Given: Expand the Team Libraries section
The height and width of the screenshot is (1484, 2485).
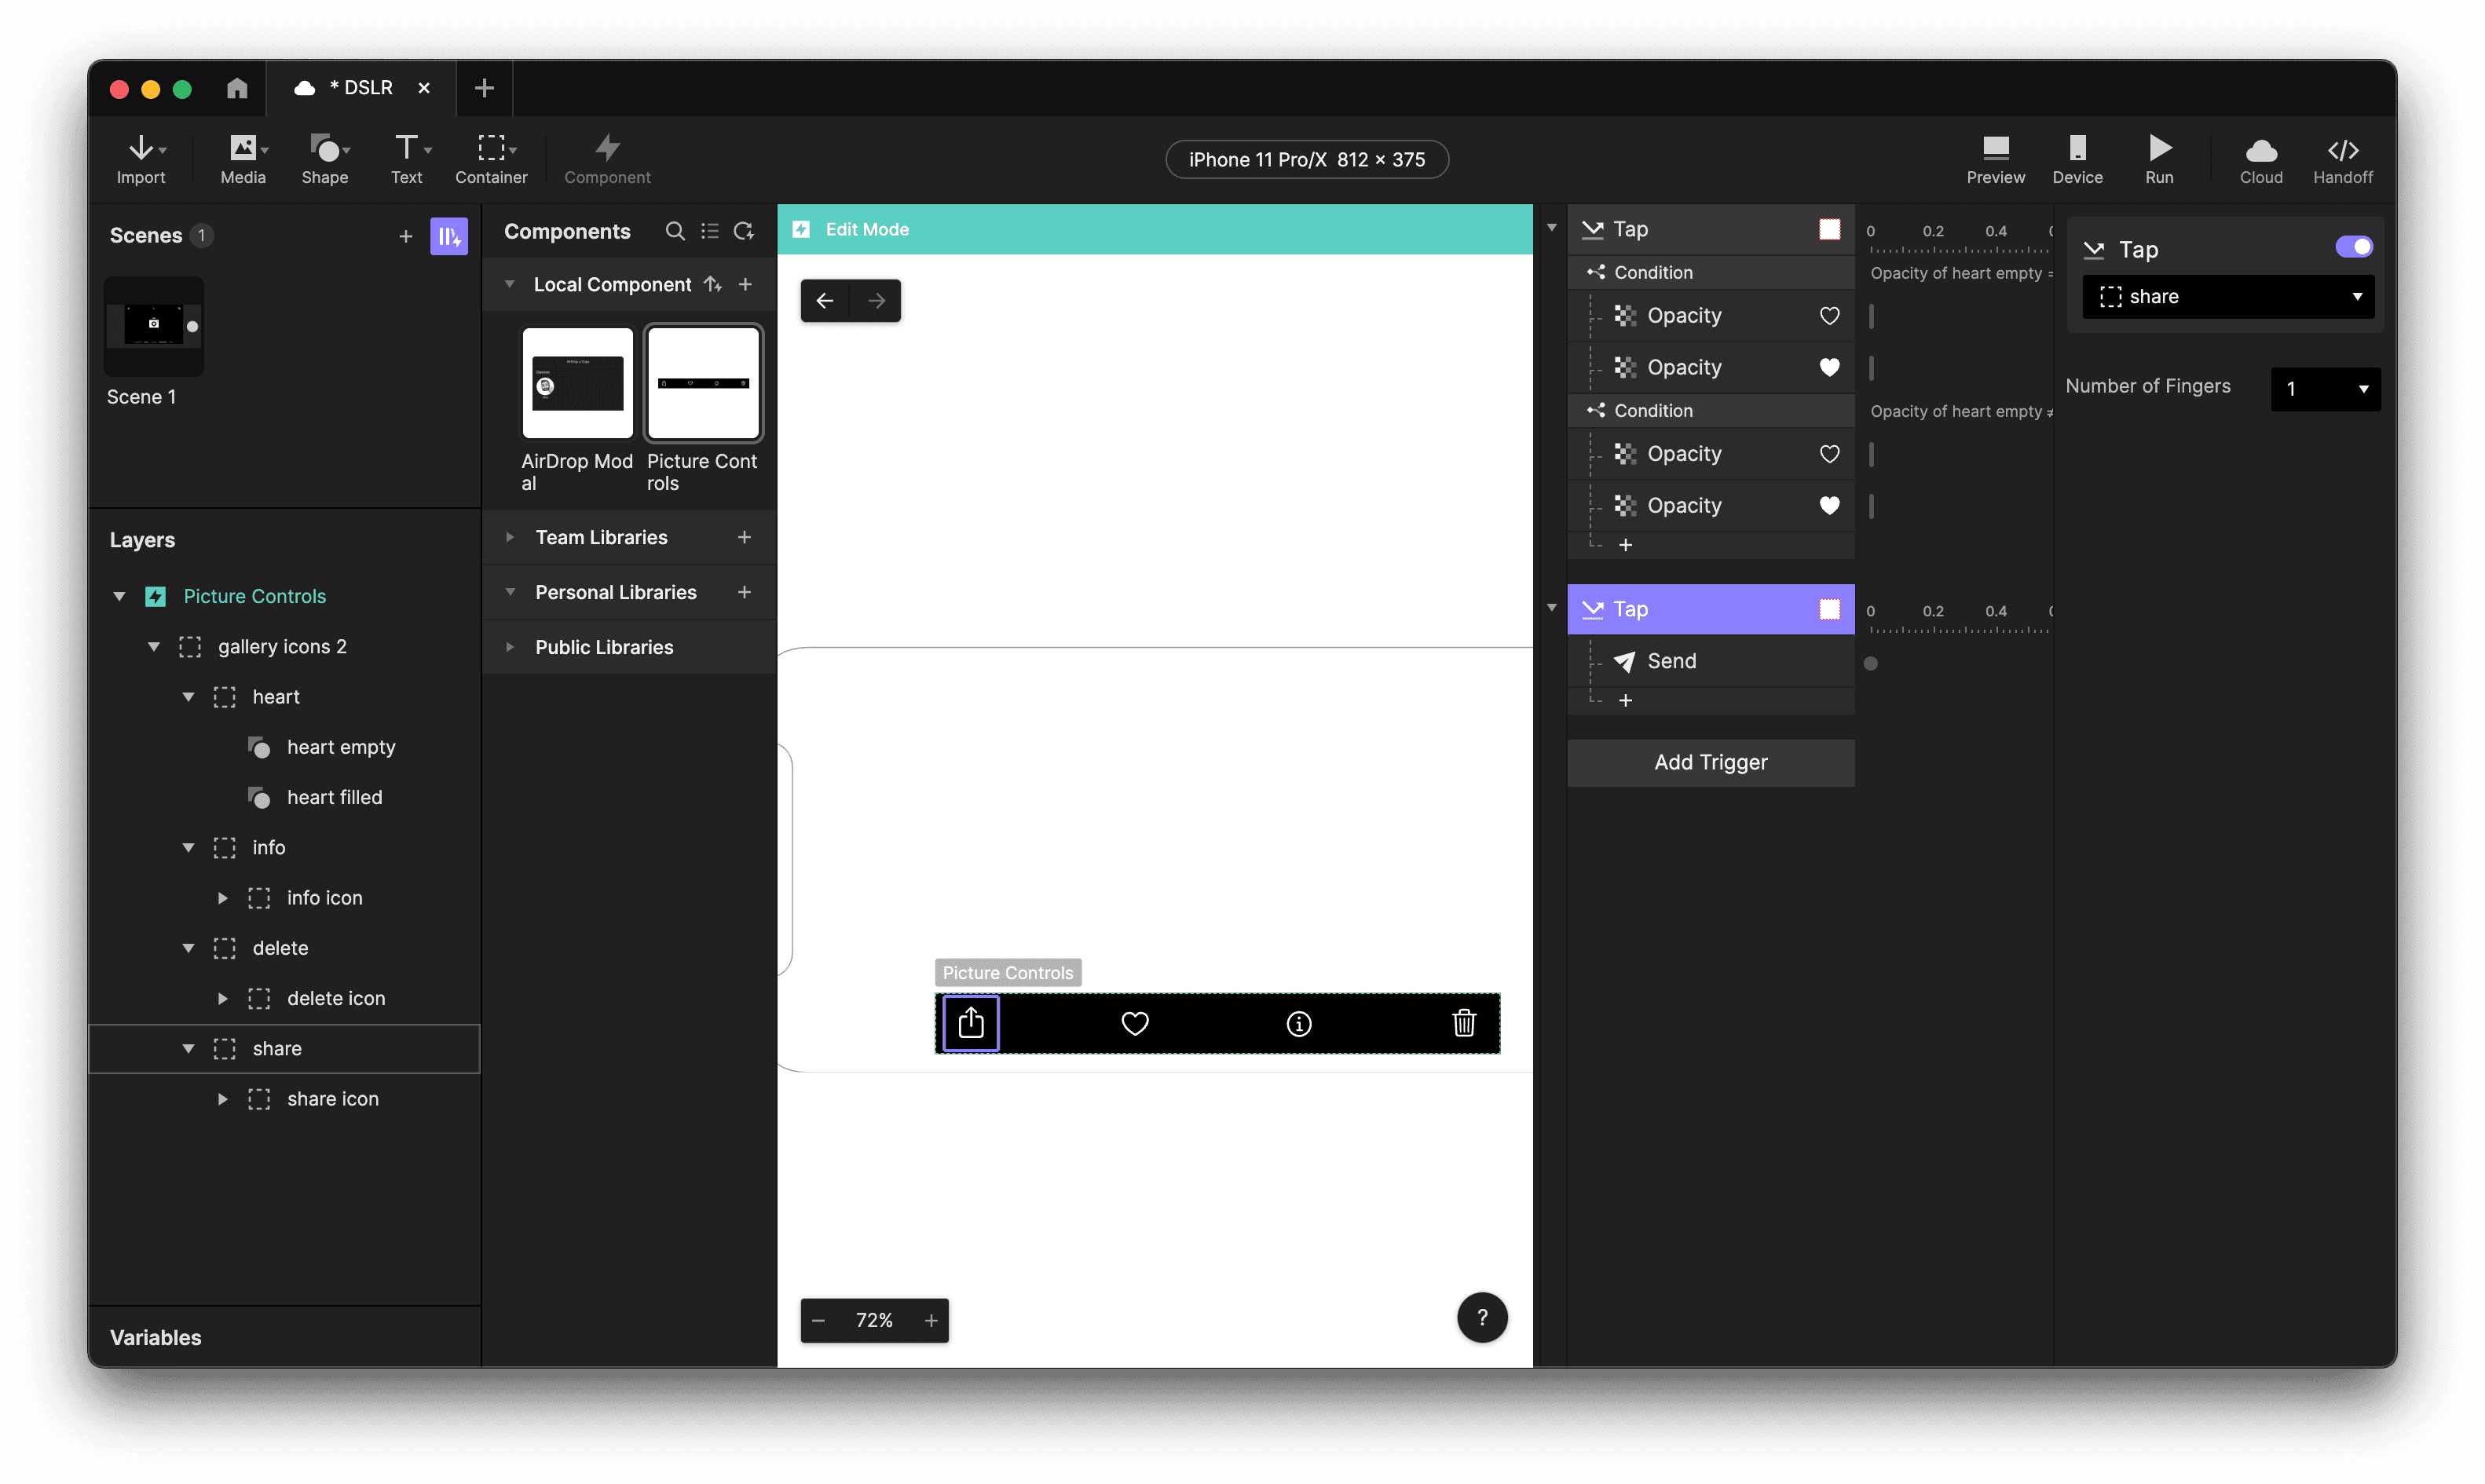Looking at the screenshot, I should coord(511,537).
